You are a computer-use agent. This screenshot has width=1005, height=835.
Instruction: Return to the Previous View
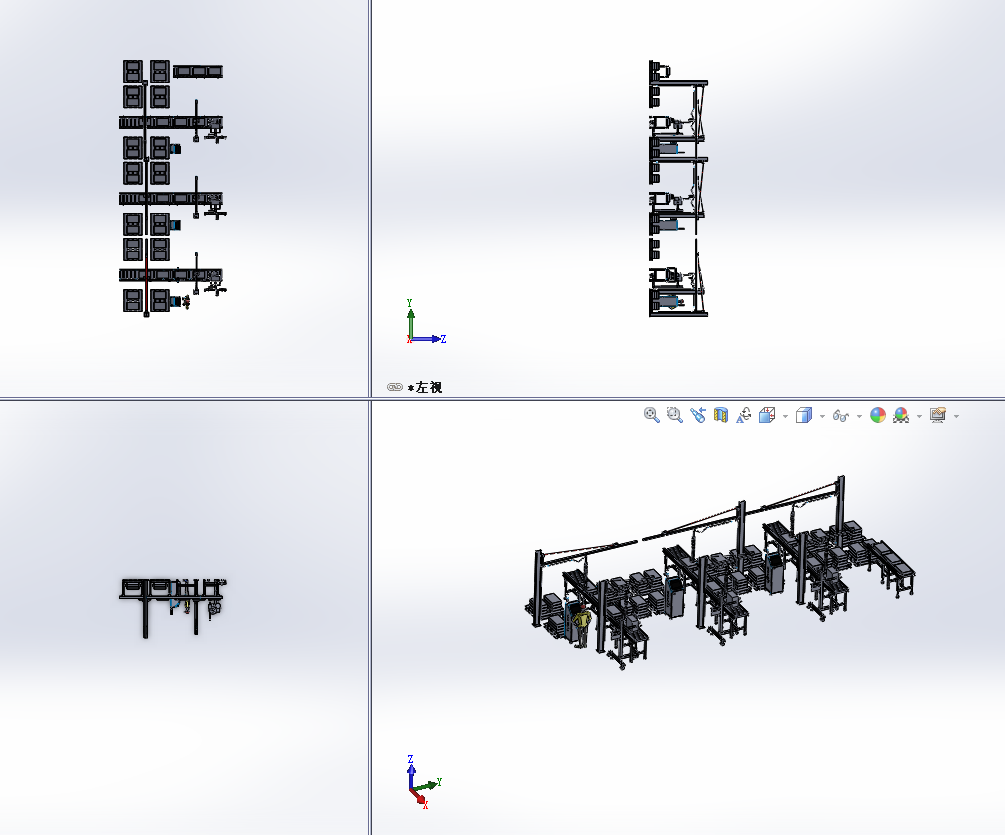click(x=698, y=415)
